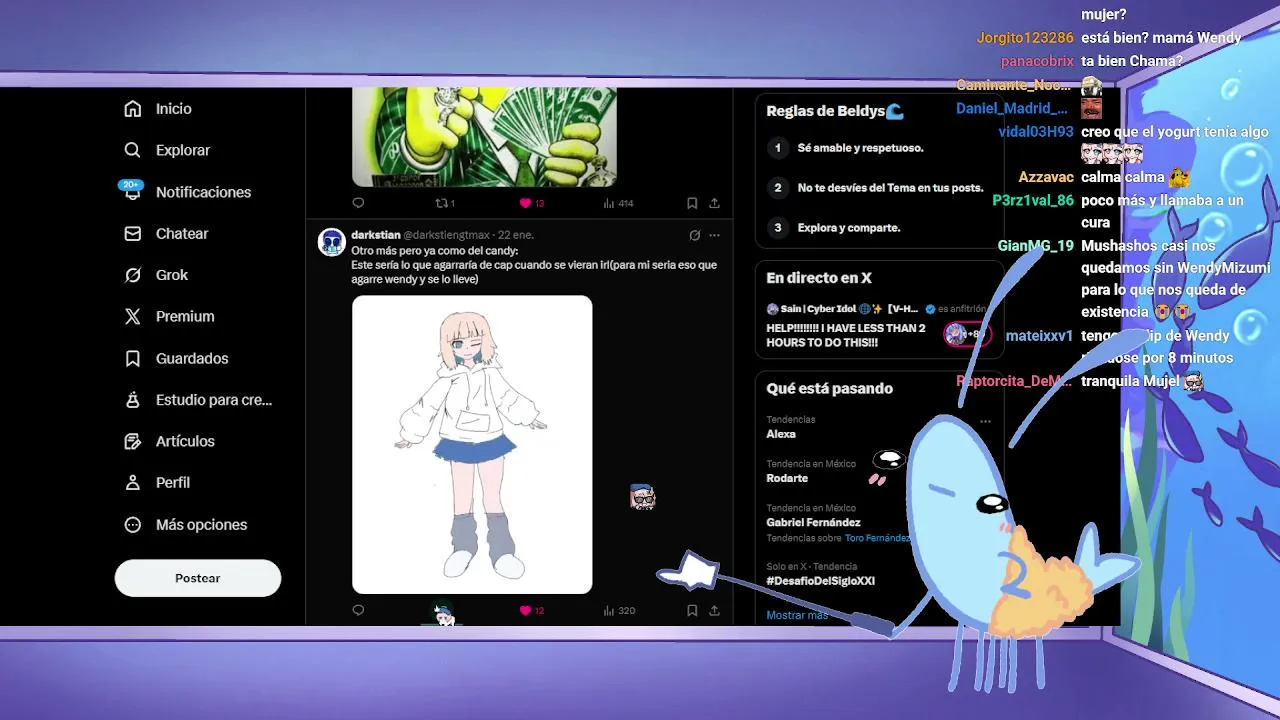Click rule Sé amable y respetuoso

(860, 148)
